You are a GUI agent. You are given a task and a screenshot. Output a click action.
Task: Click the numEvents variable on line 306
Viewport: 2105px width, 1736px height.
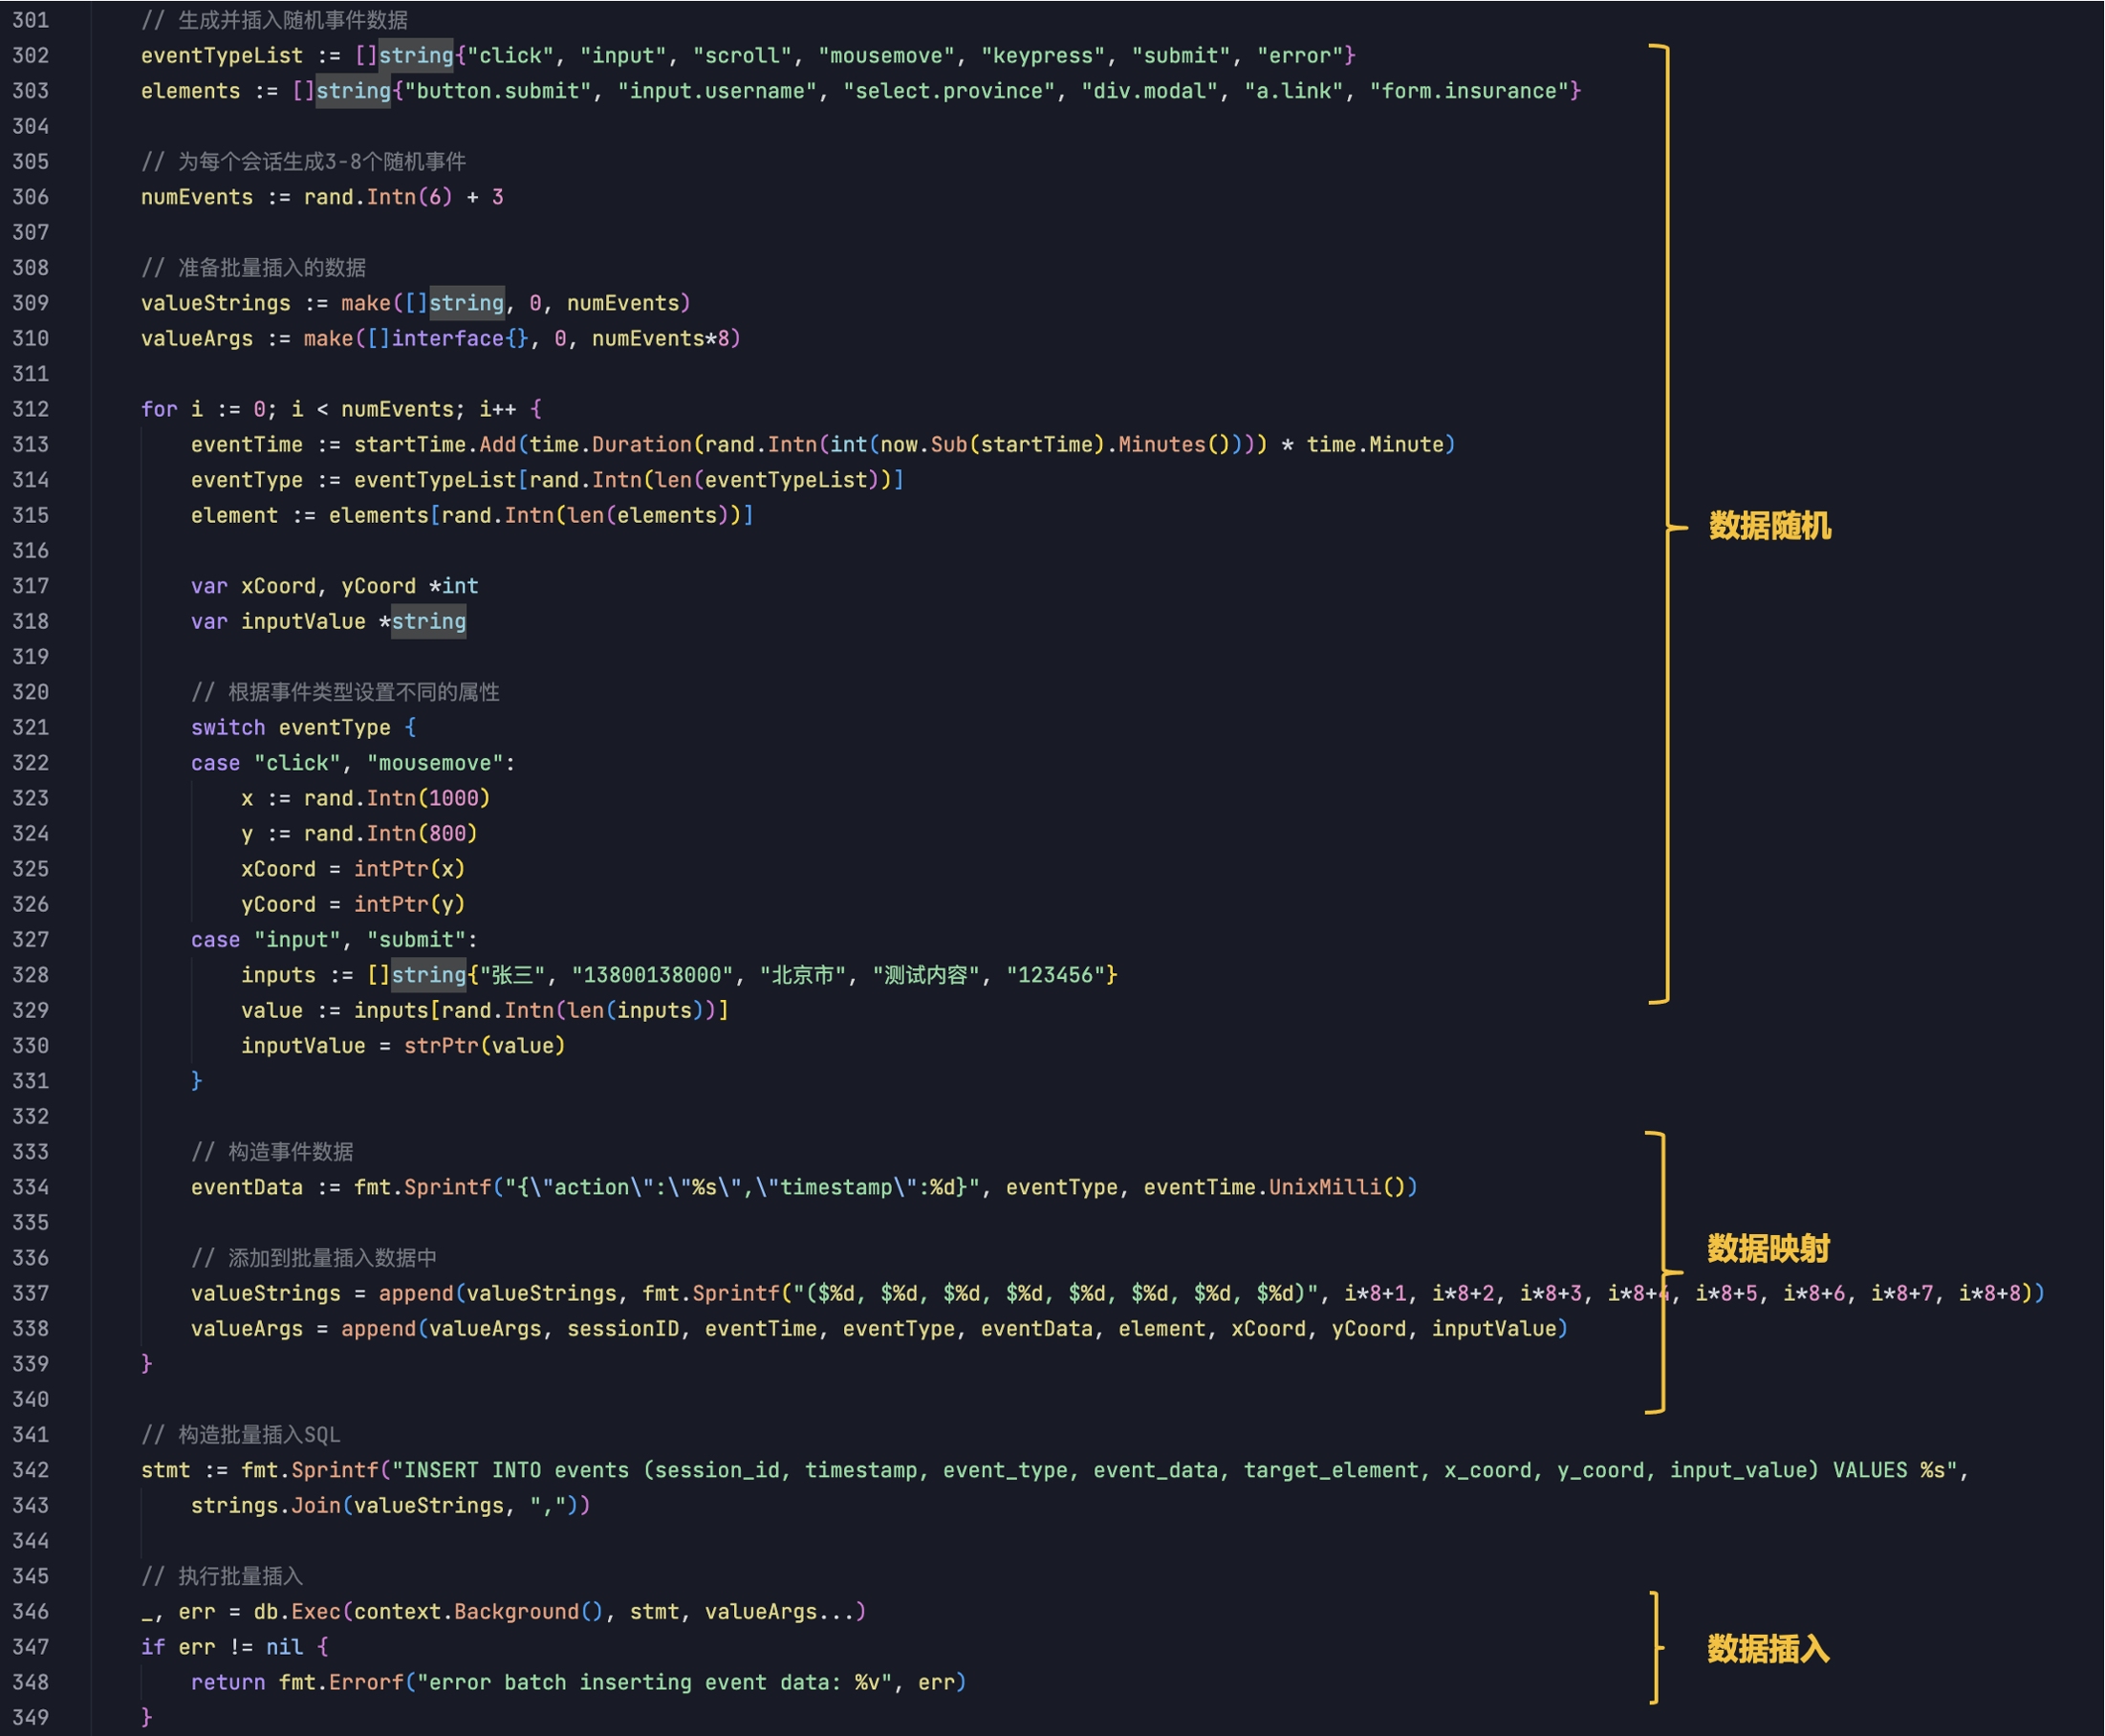(x=197, y=197)
